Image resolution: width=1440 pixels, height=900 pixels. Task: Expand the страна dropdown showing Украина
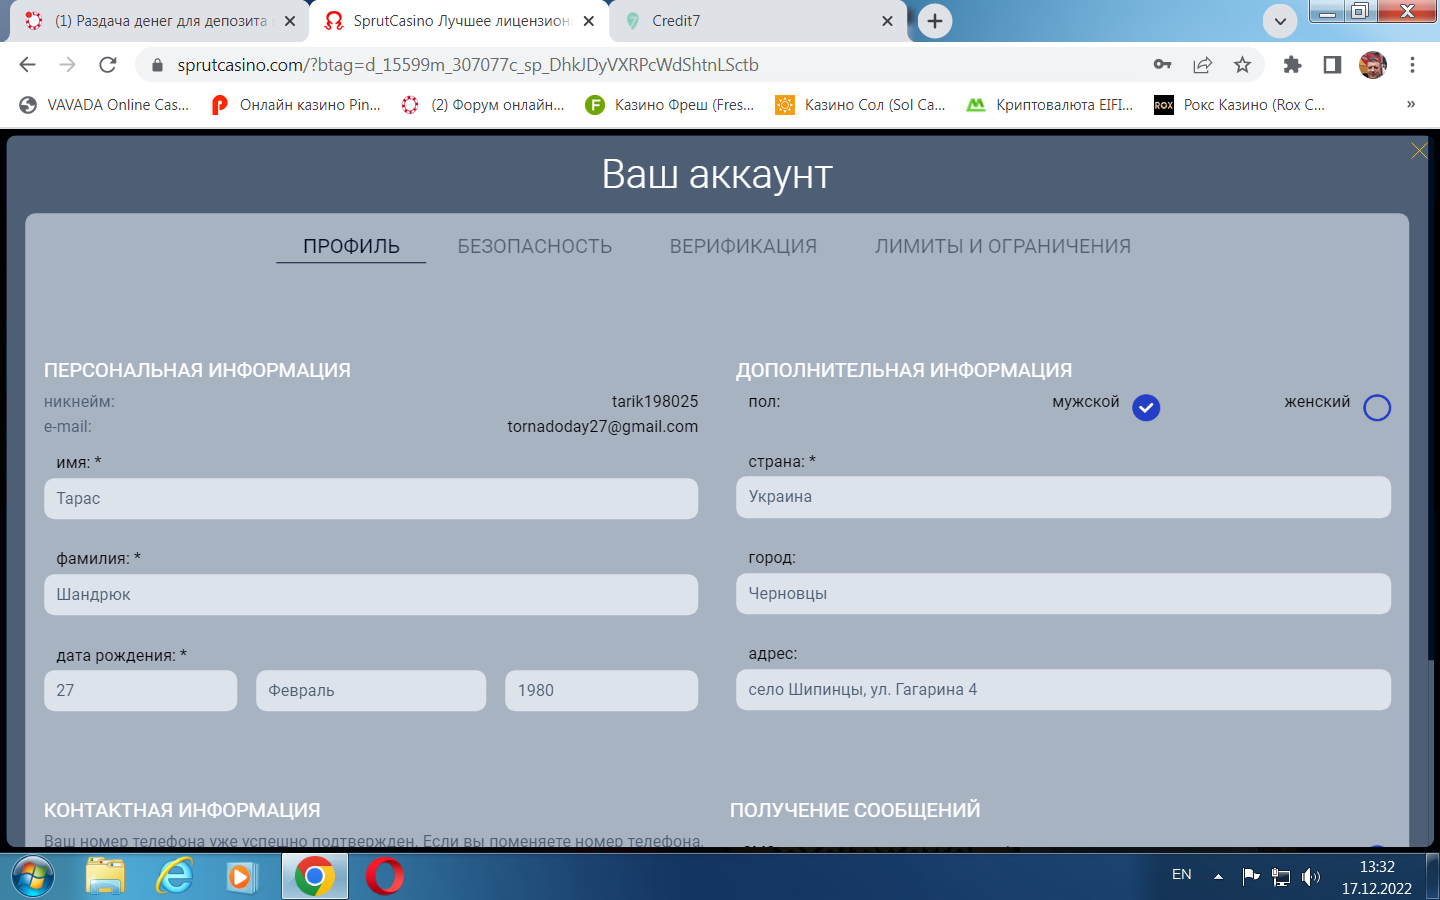click(x=1063, y=497)
